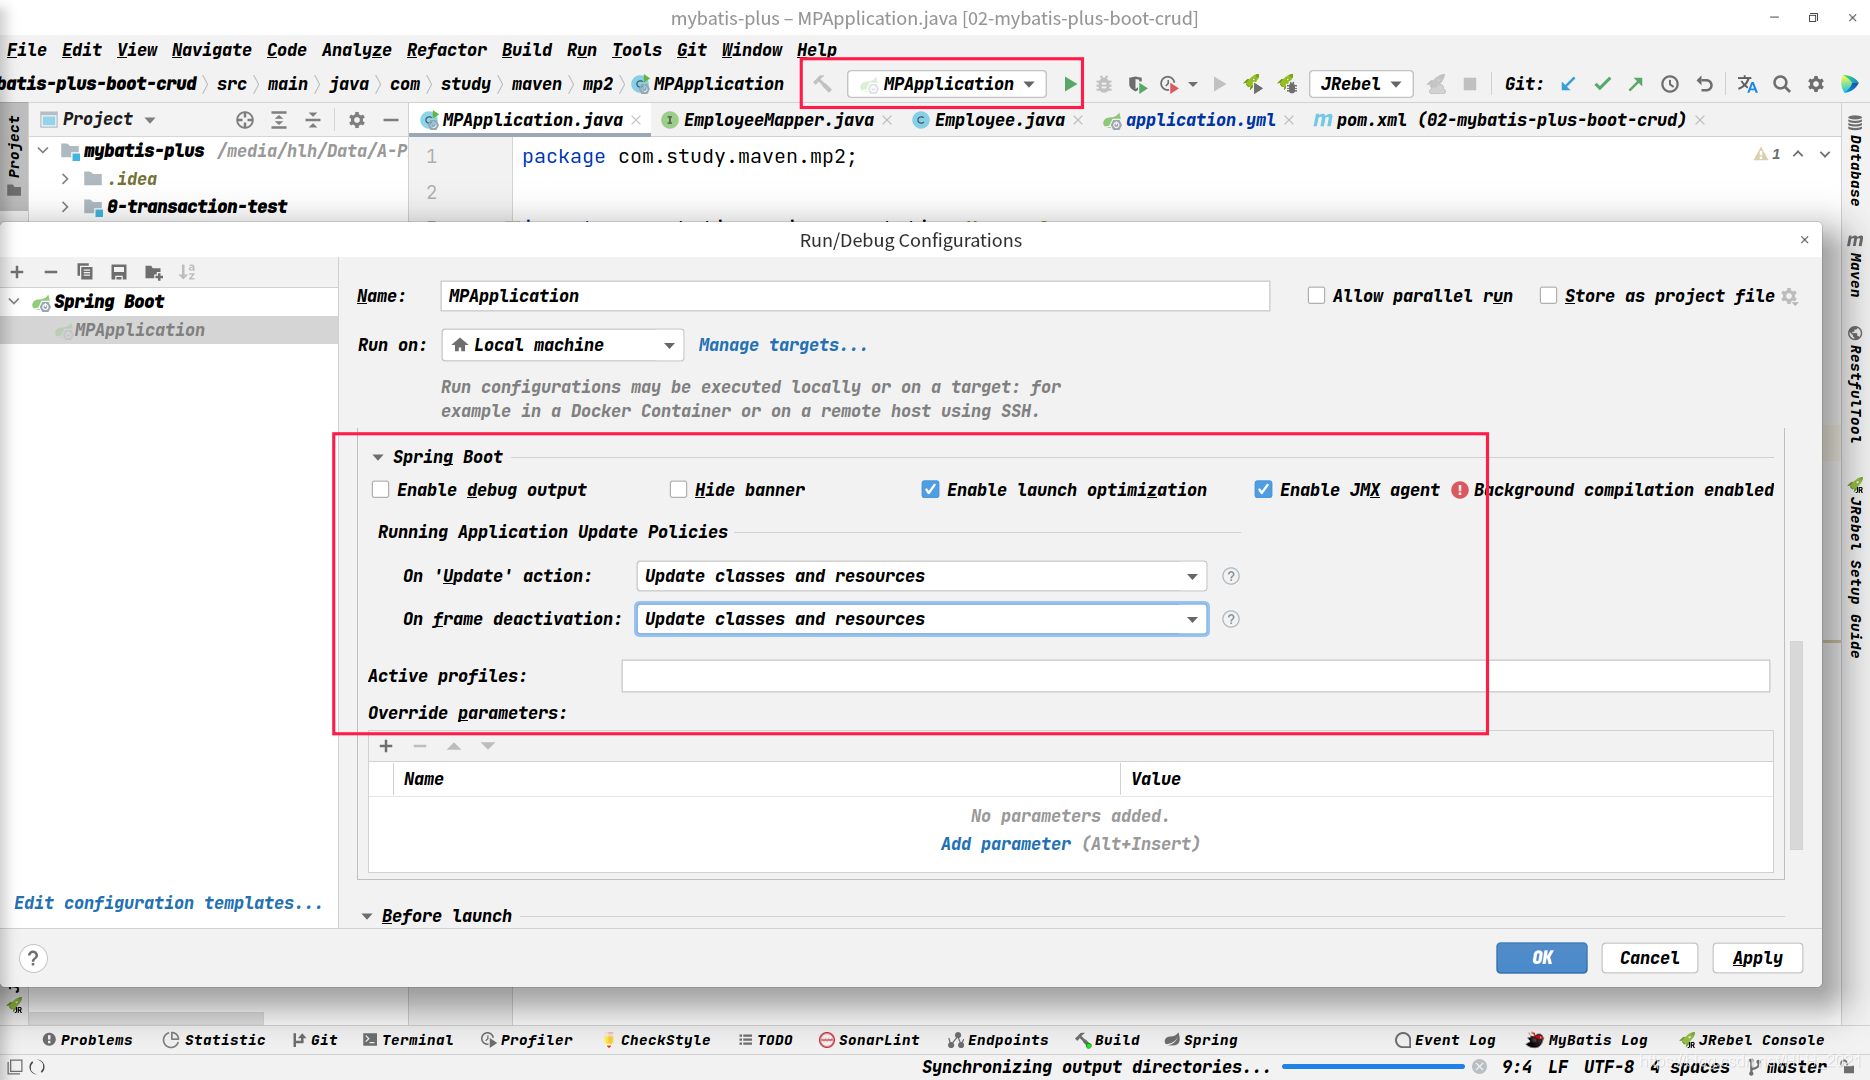The width and height of the screenshot is (1870, 1080).
Task: Collapse Spring Boot section triangle
Action: coord(378,457)
